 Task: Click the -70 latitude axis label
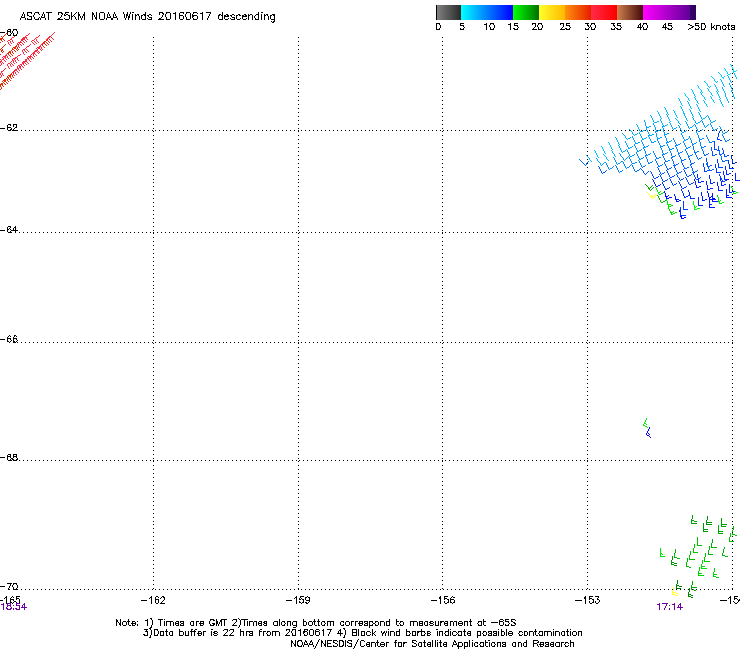[9, 587]
